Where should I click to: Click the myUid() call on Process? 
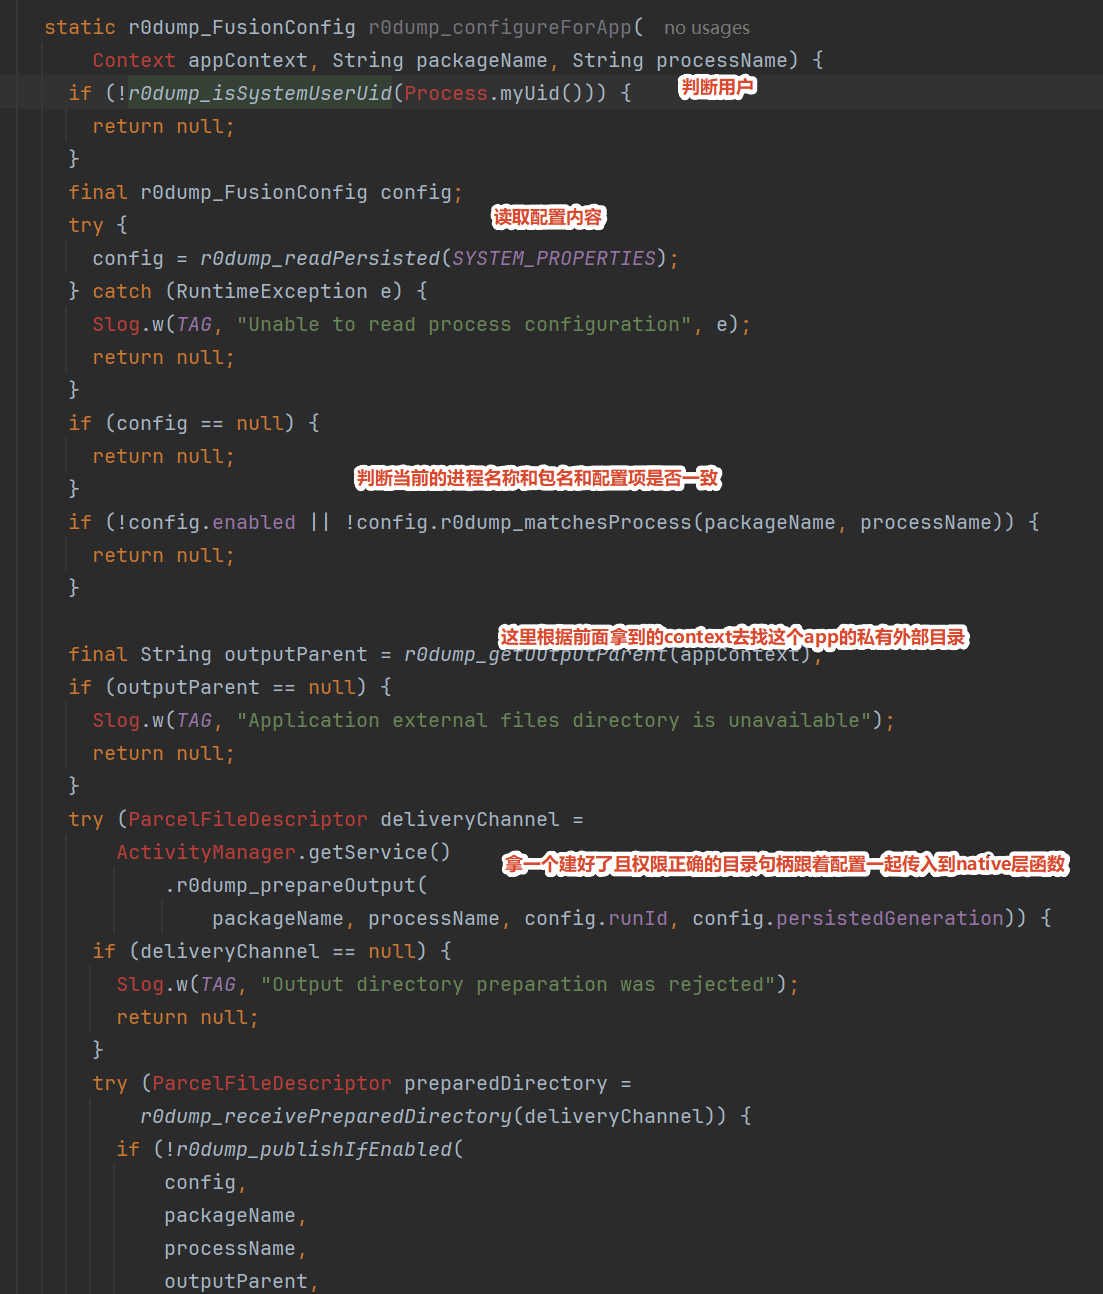pyautogui.click(x=536, y=93)
